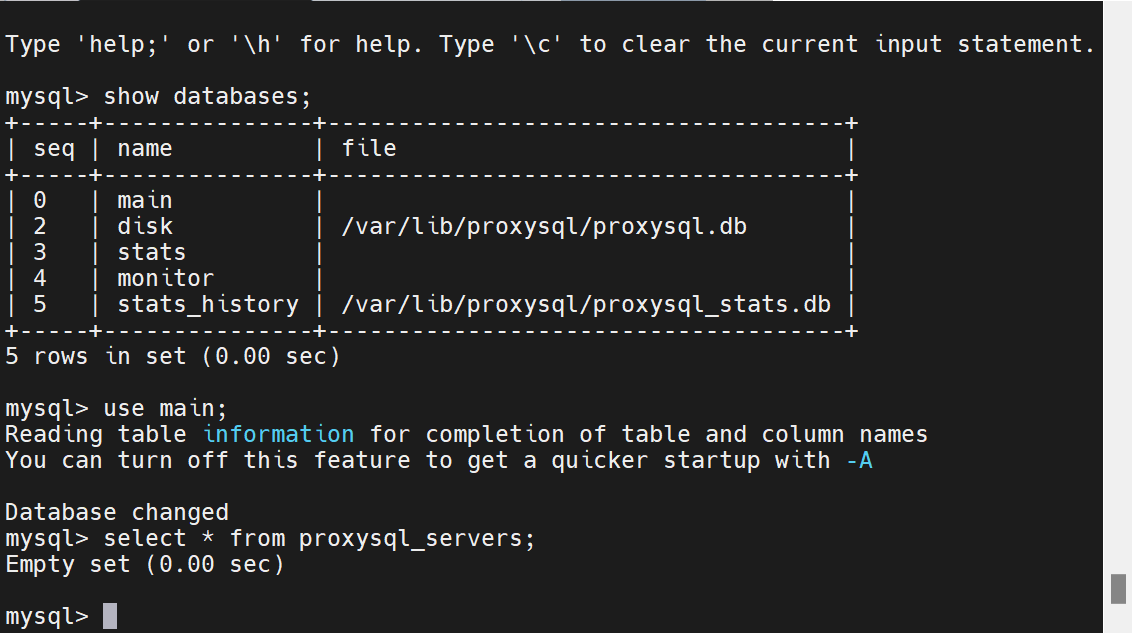
Task: Click the seq value '5' cell
Action: pos(40,305)
